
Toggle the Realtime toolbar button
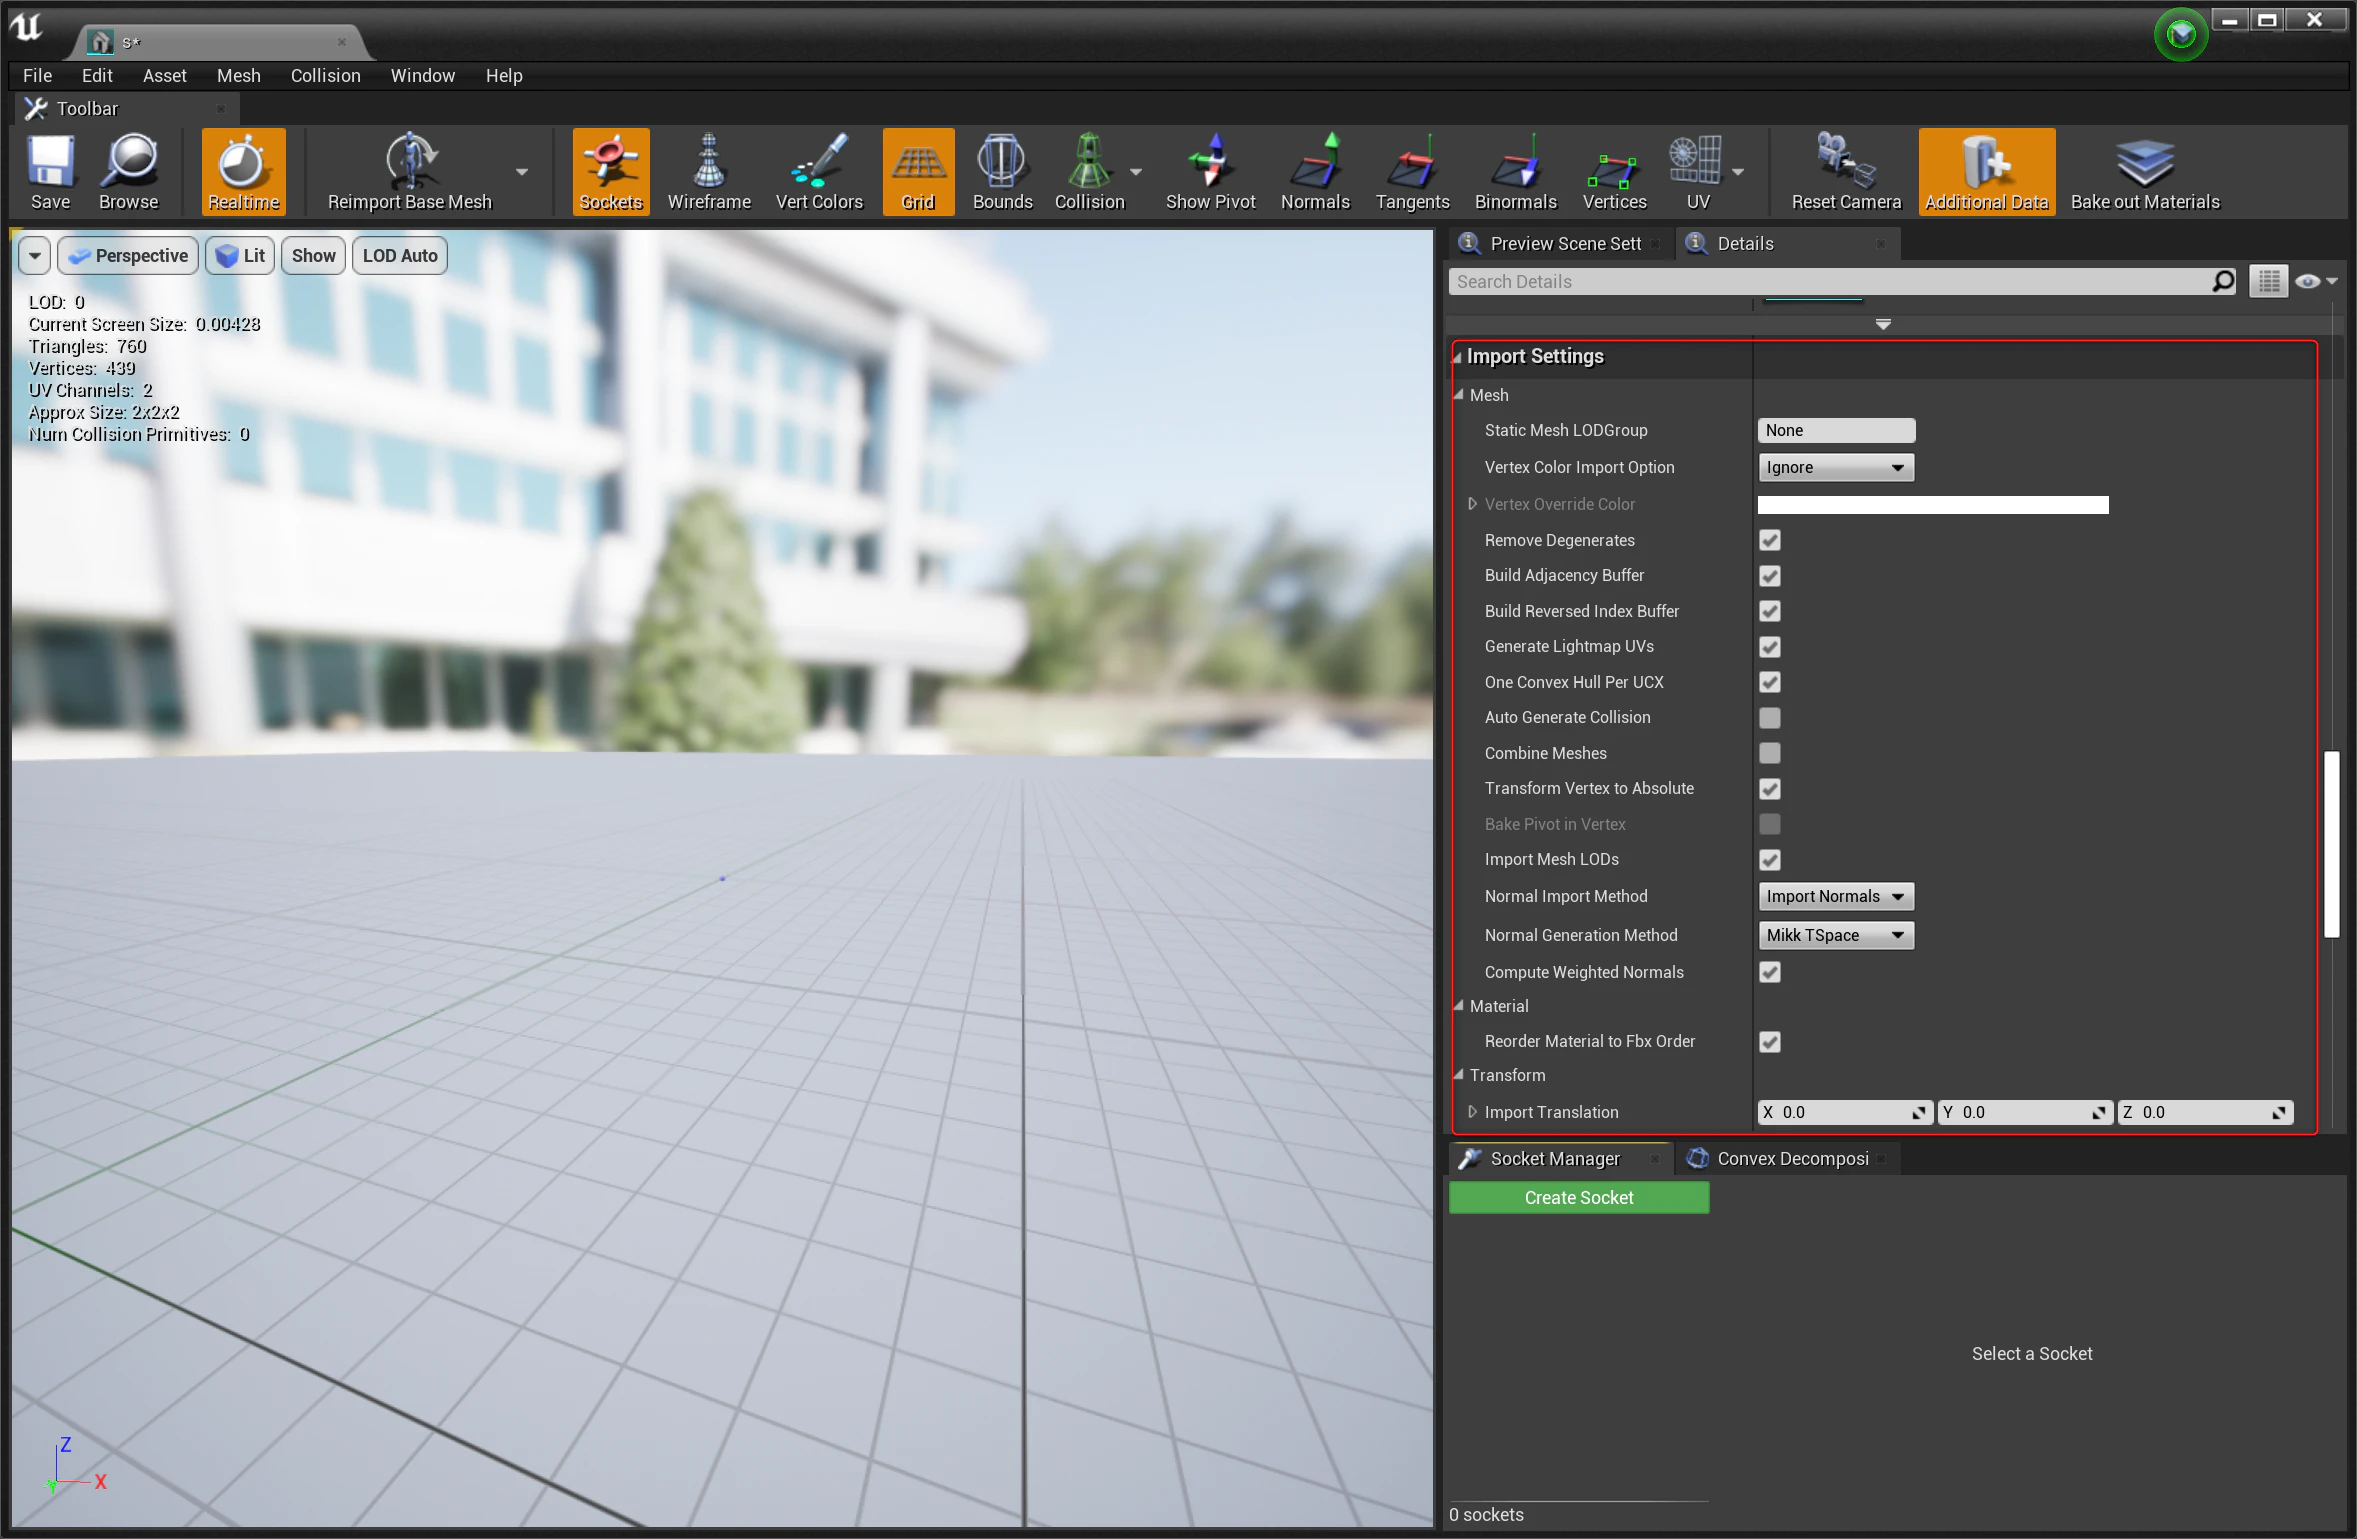[x=243, y=172]
